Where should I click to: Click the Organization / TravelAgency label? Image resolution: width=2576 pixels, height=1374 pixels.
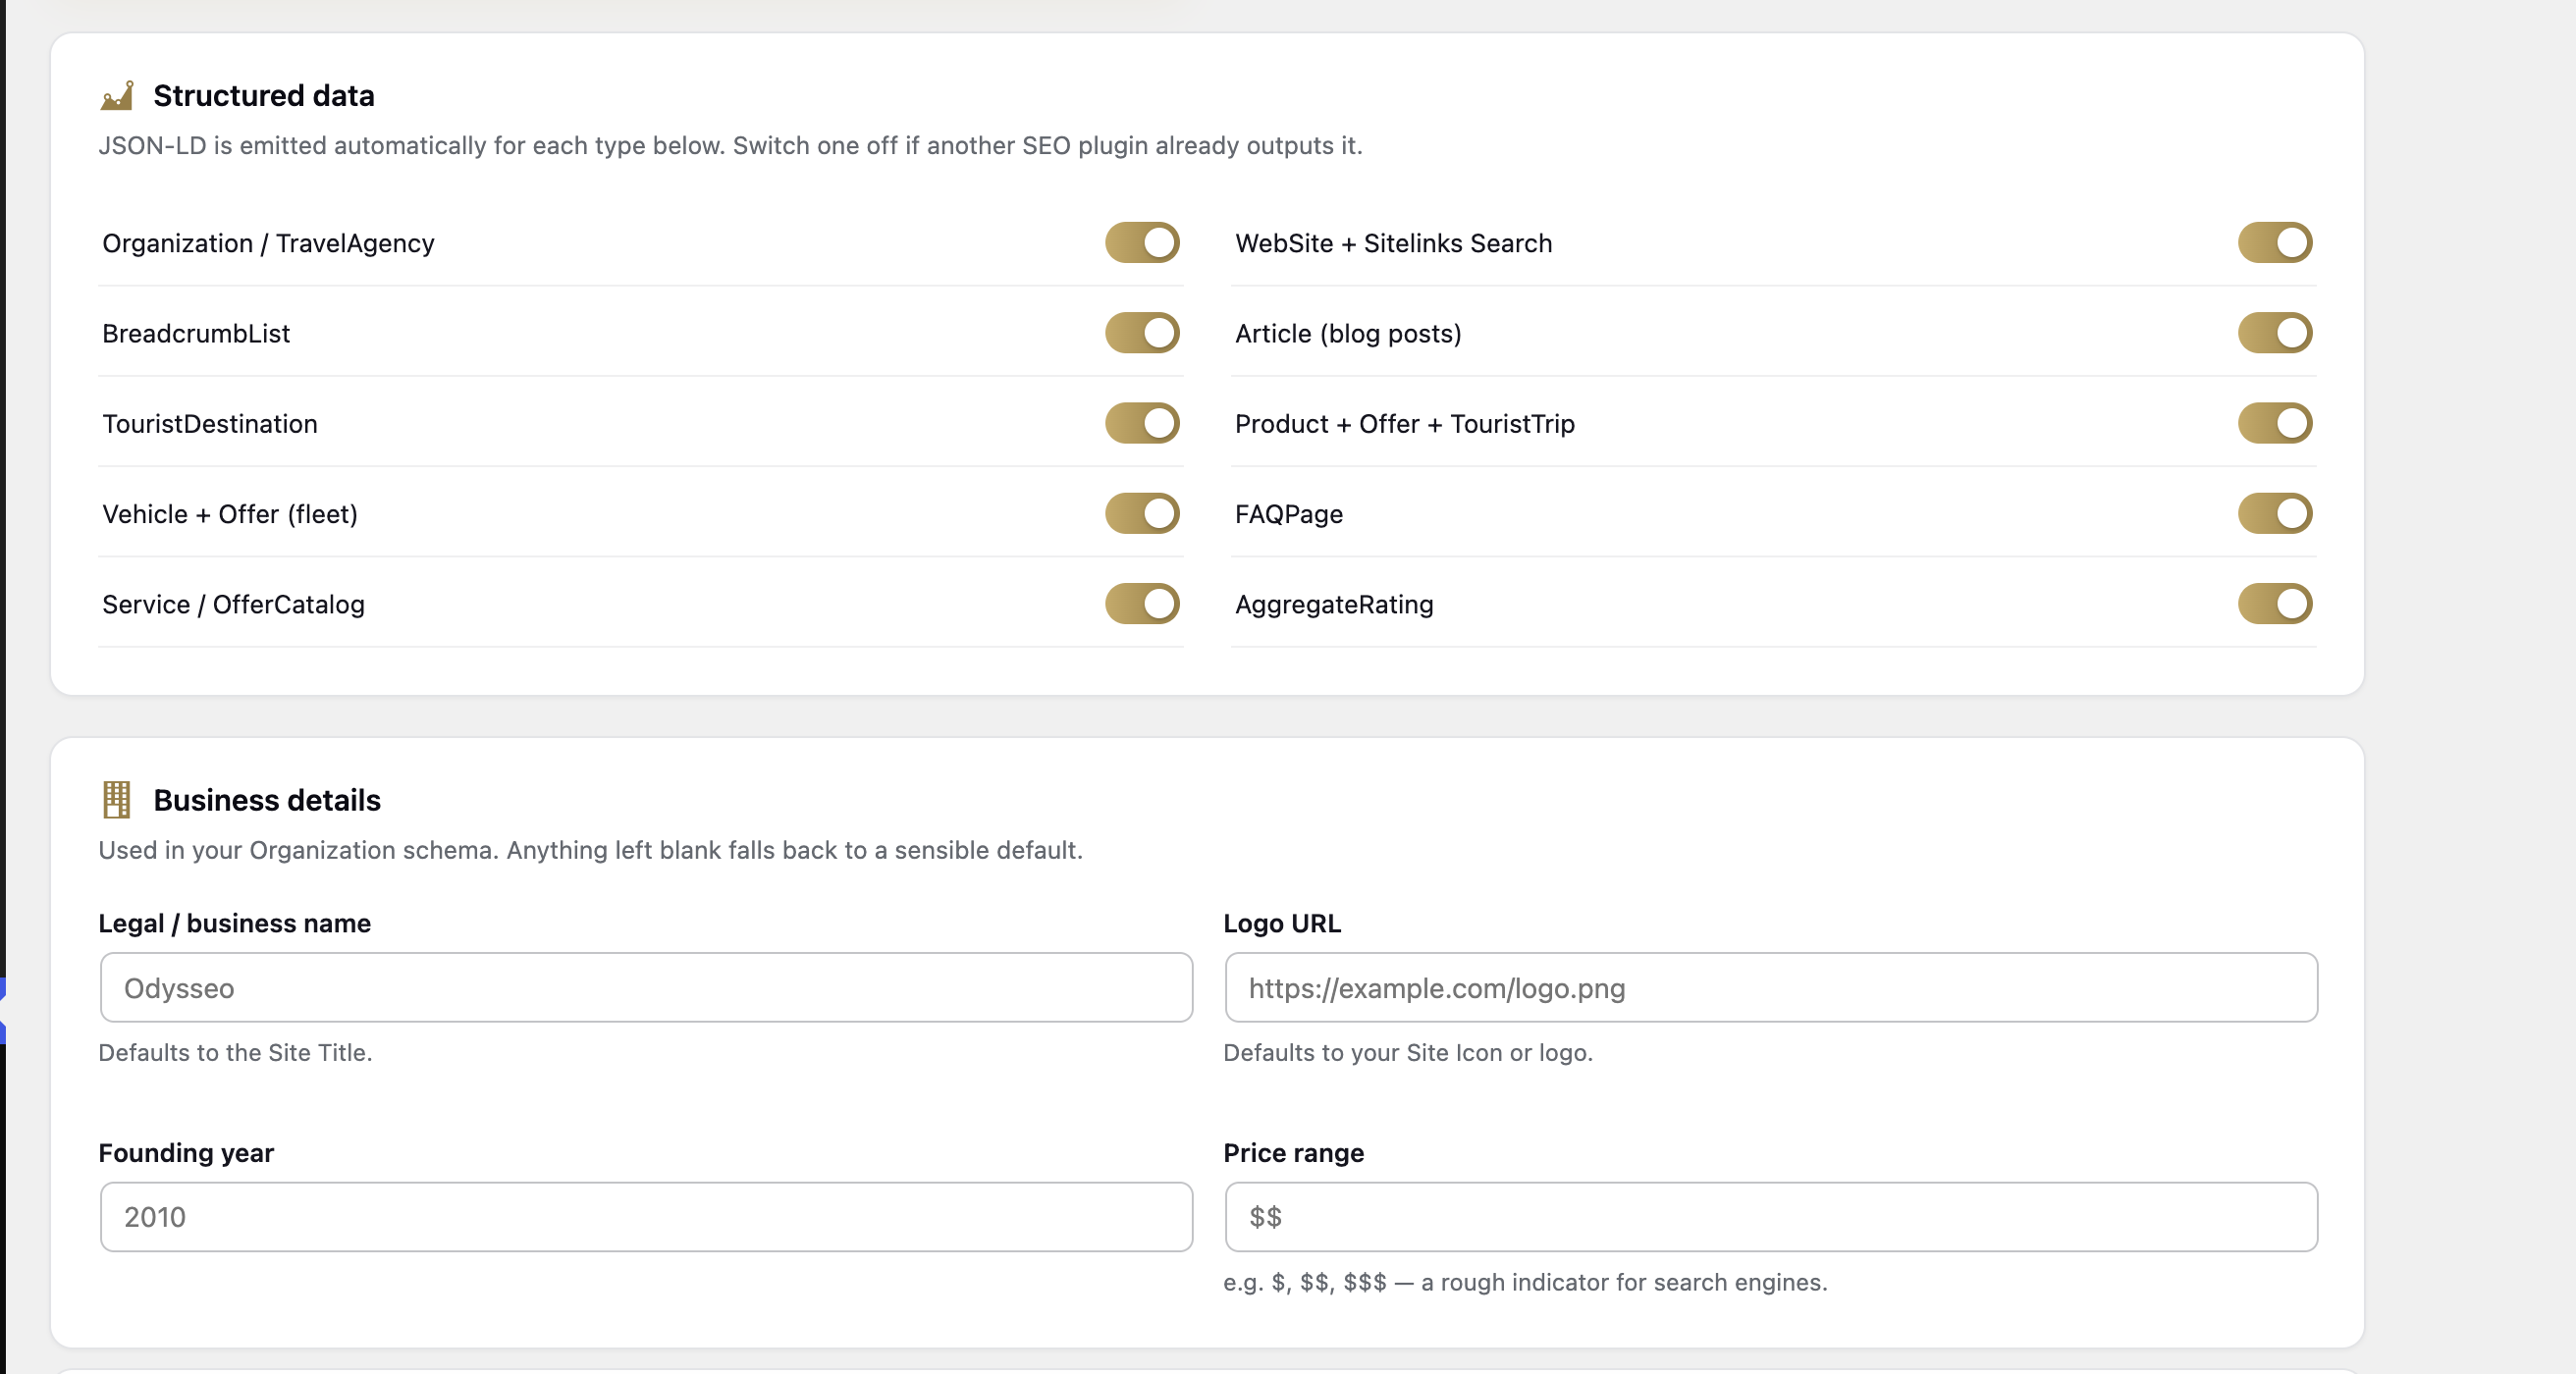[268, 243]
